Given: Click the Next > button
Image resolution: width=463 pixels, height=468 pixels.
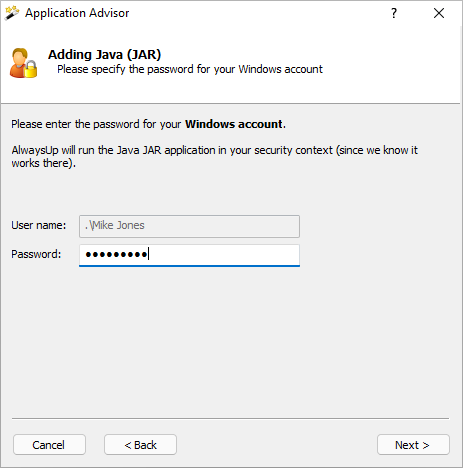Looking at the screenshot, I should click(413, 444).
